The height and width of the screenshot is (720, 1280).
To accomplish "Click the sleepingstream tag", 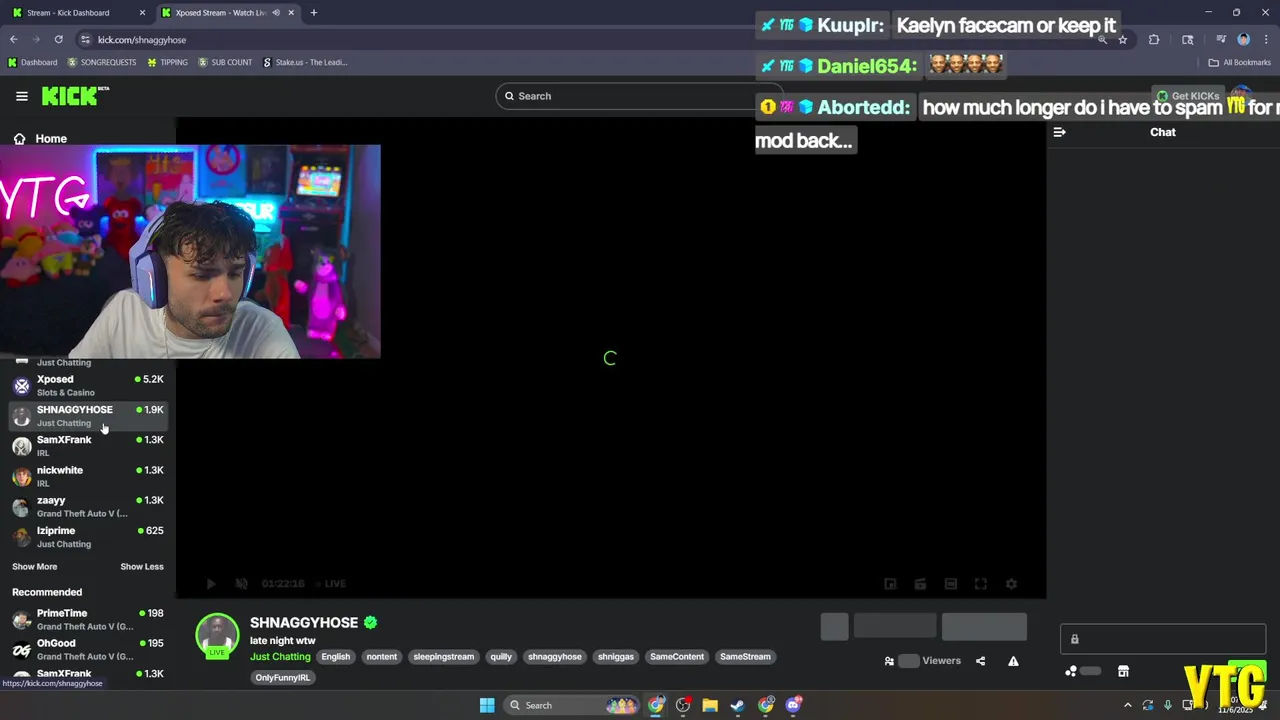I will pyautogui.click(x=444, y=657).
